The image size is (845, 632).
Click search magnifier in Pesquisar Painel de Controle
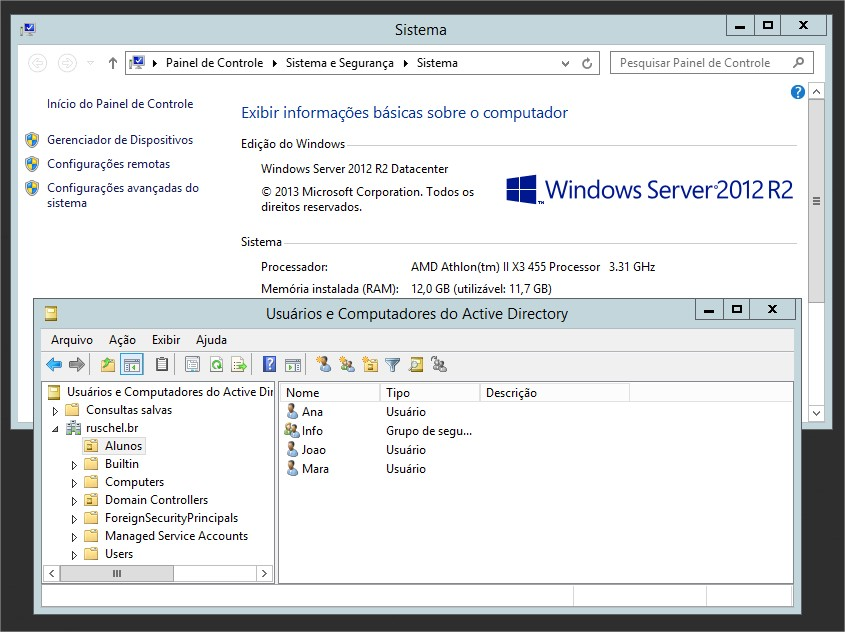tap(798, 63)
